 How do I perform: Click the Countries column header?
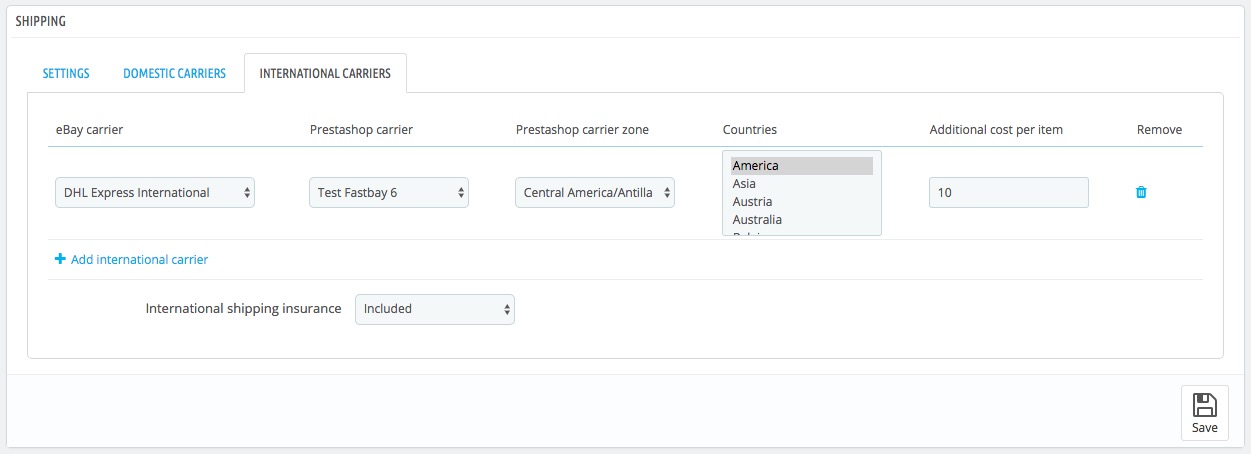(750, 130)
